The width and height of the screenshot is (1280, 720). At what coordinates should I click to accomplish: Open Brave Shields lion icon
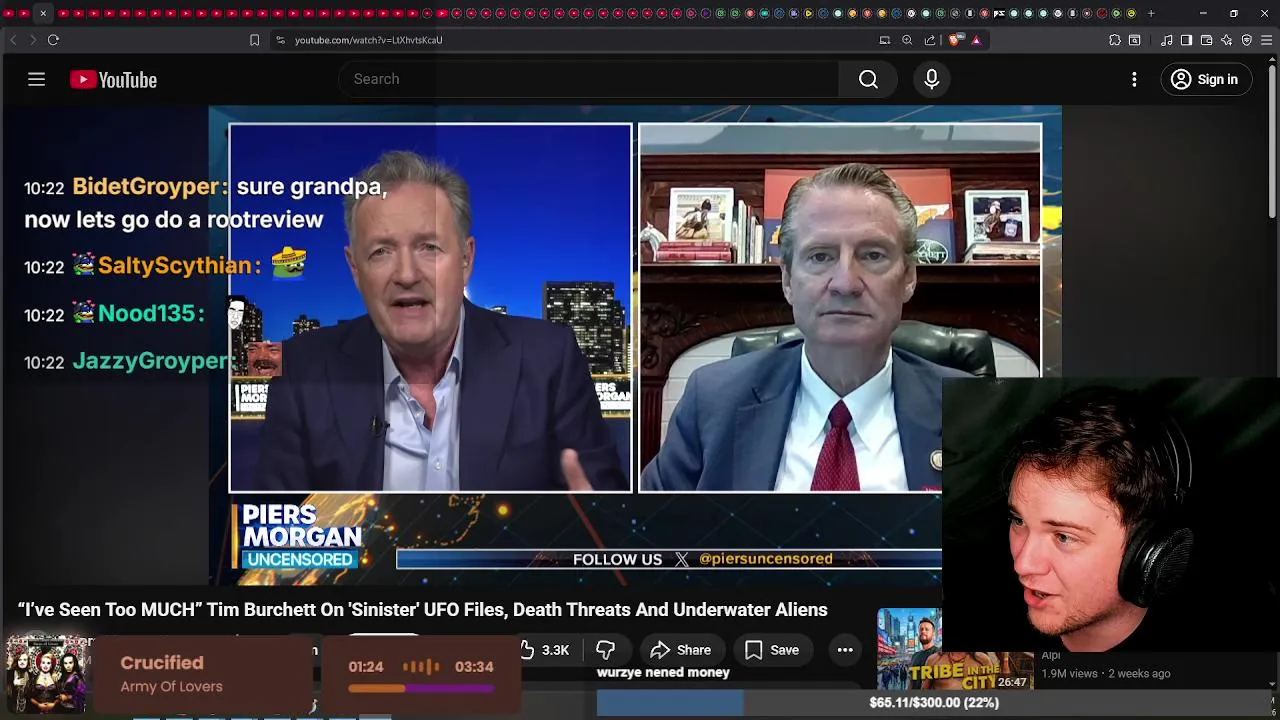[955, 40]
